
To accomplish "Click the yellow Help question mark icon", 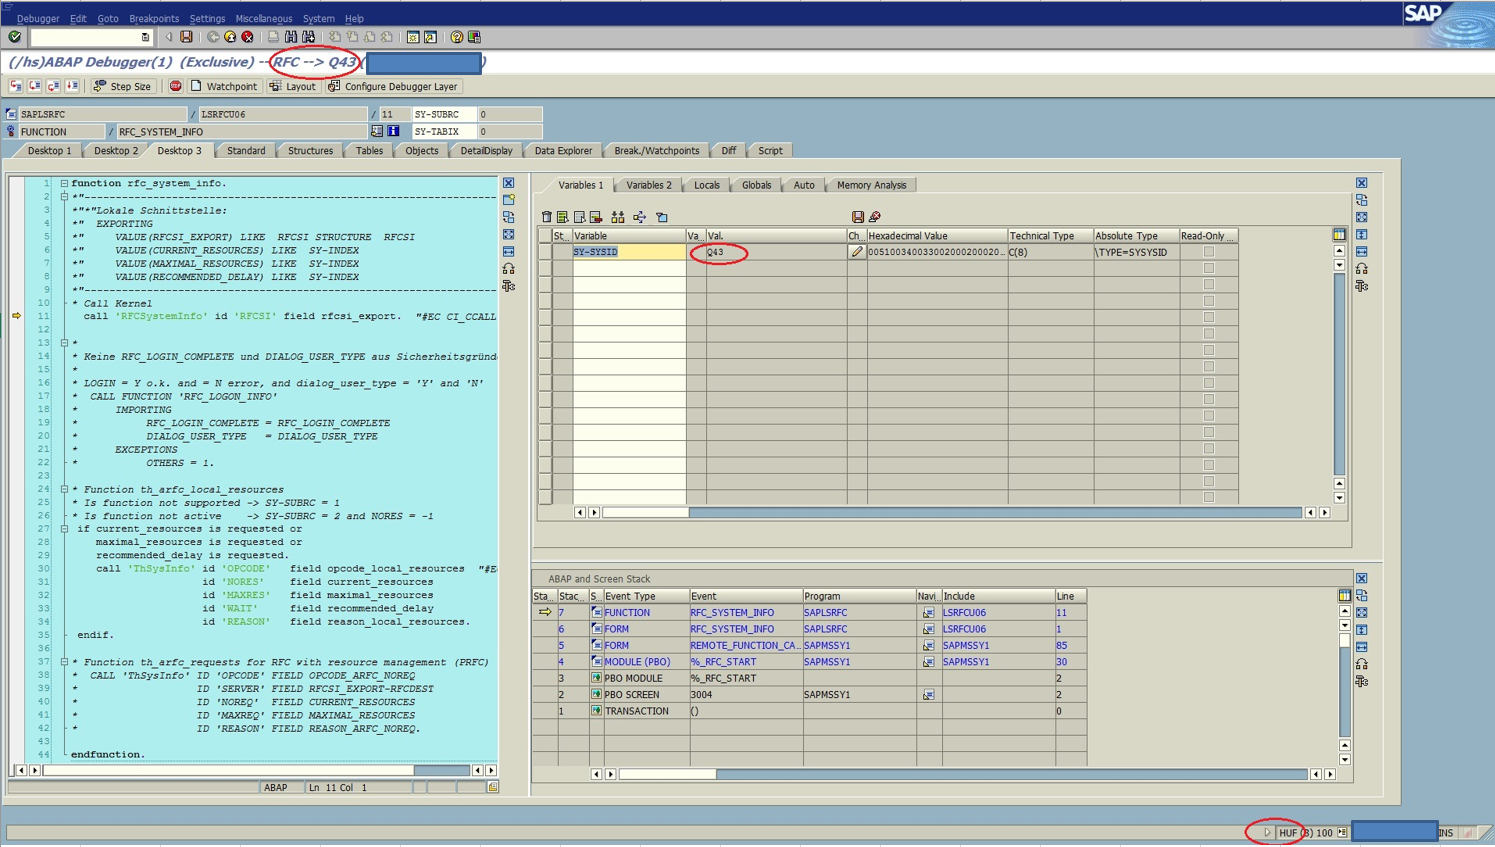I will pos(457,37).
